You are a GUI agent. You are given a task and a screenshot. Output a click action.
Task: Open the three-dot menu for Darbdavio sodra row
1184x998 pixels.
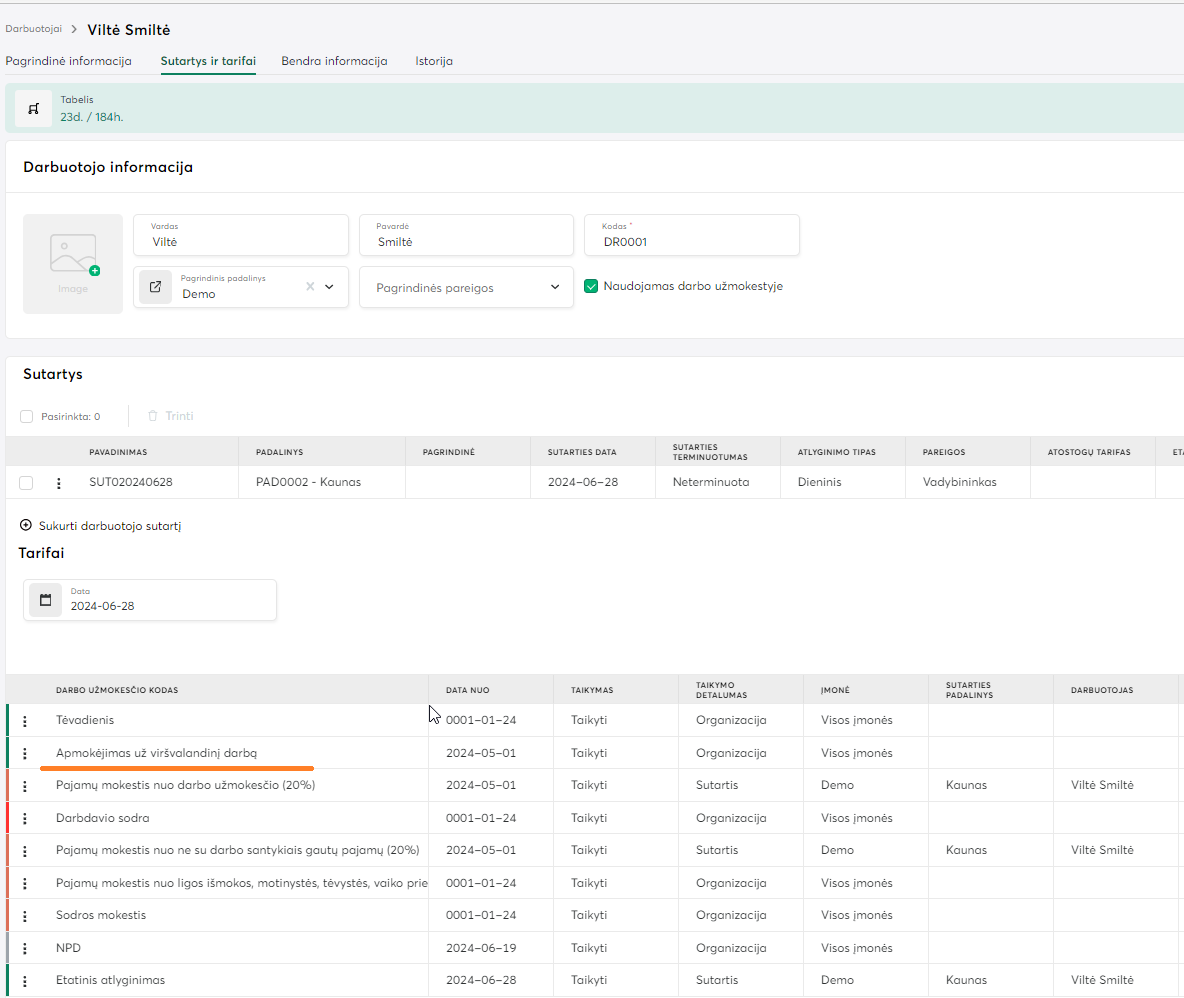pyautogui.click(x=25, y=818)
